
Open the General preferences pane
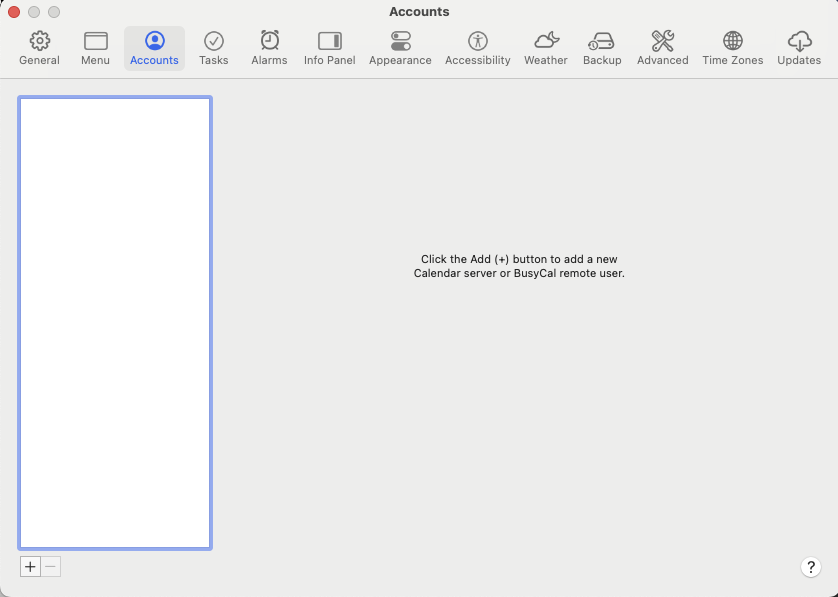click(x=39, y=48)
